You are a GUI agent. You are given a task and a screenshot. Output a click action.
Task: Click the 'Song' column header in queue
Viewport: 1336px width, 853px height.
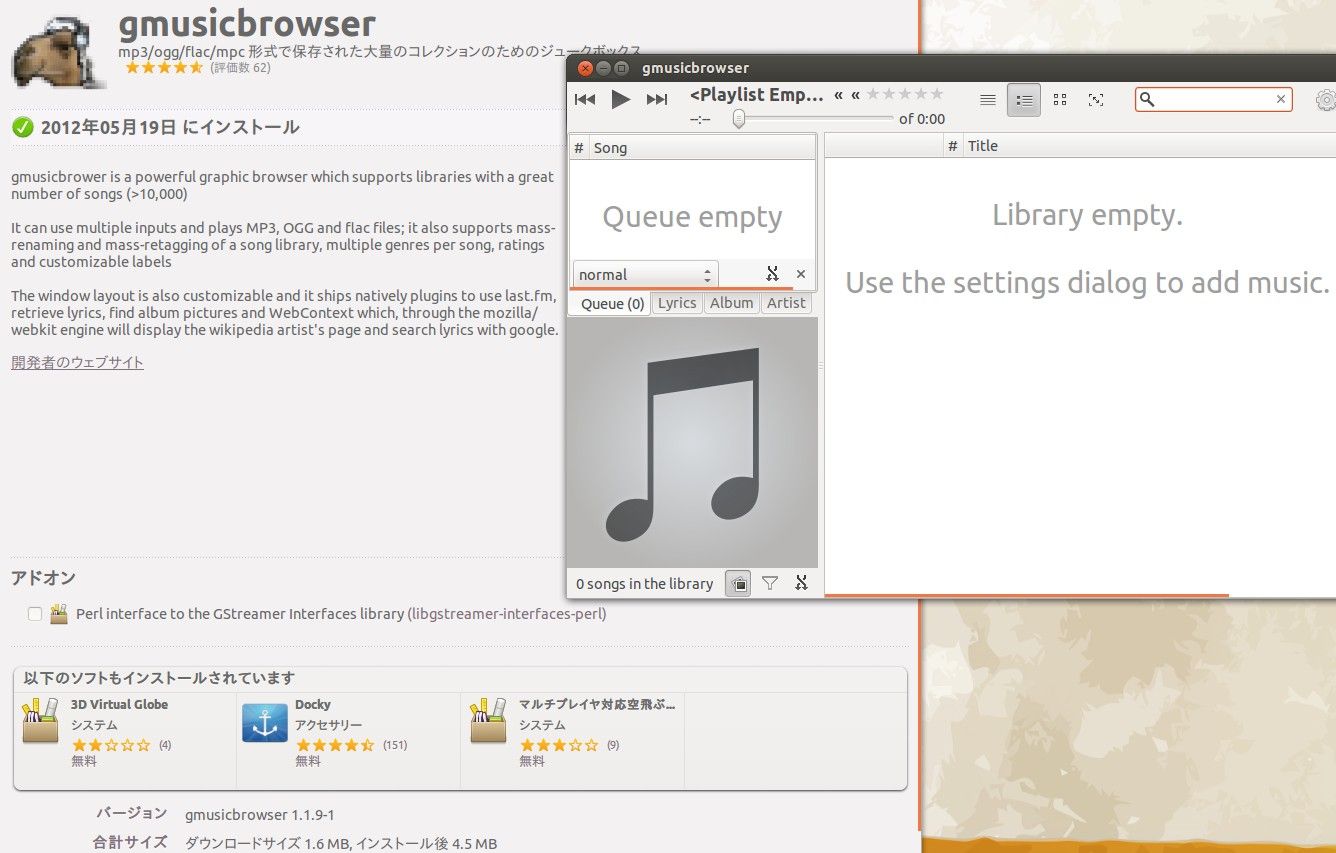tap(702, 148)
